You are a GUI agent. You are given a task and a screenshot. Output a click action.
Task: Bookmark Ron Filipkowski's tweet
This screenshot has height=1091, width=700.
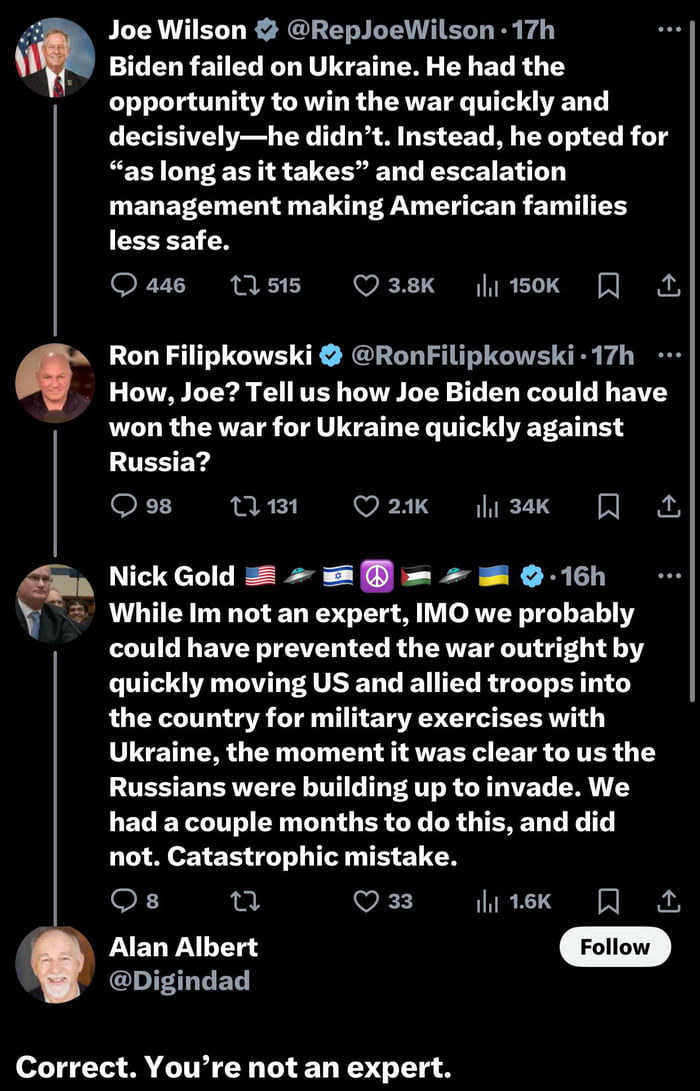pyautogui.click(x=607, y=506)
